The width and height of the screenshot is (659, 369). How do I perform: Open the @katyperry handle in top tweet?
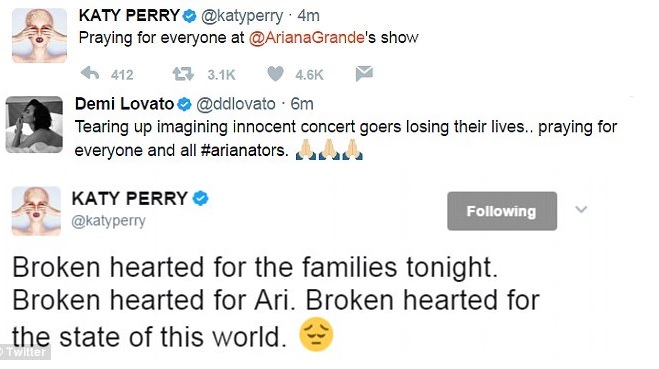pos(242,16)
